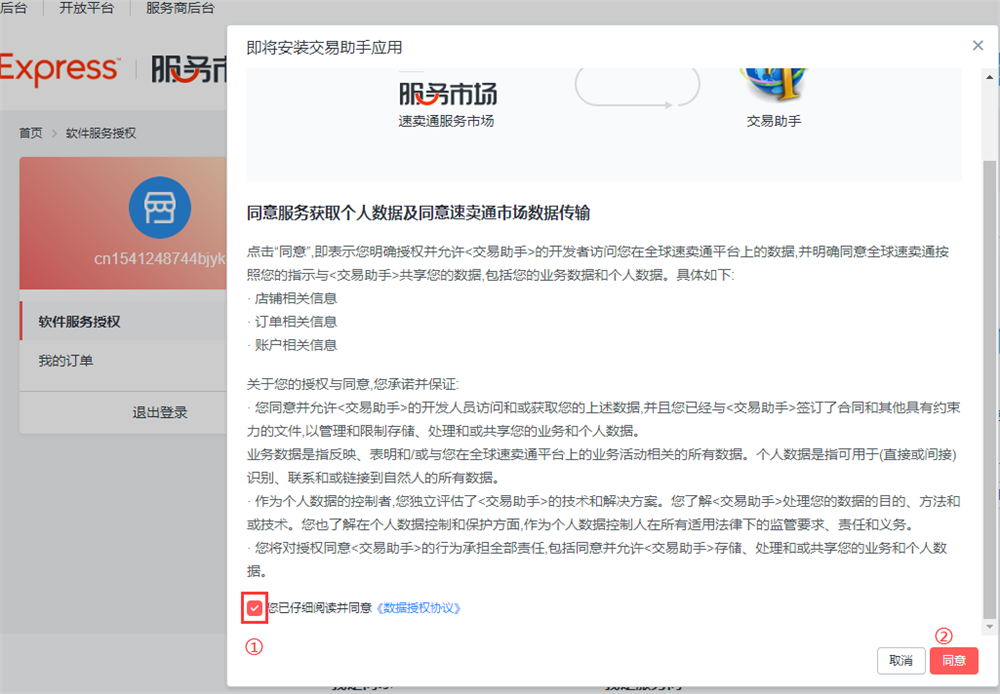Click the dialog scrollbar down arrow
1000x694 pixels.
pyautogui.click(x=989, y=627)
